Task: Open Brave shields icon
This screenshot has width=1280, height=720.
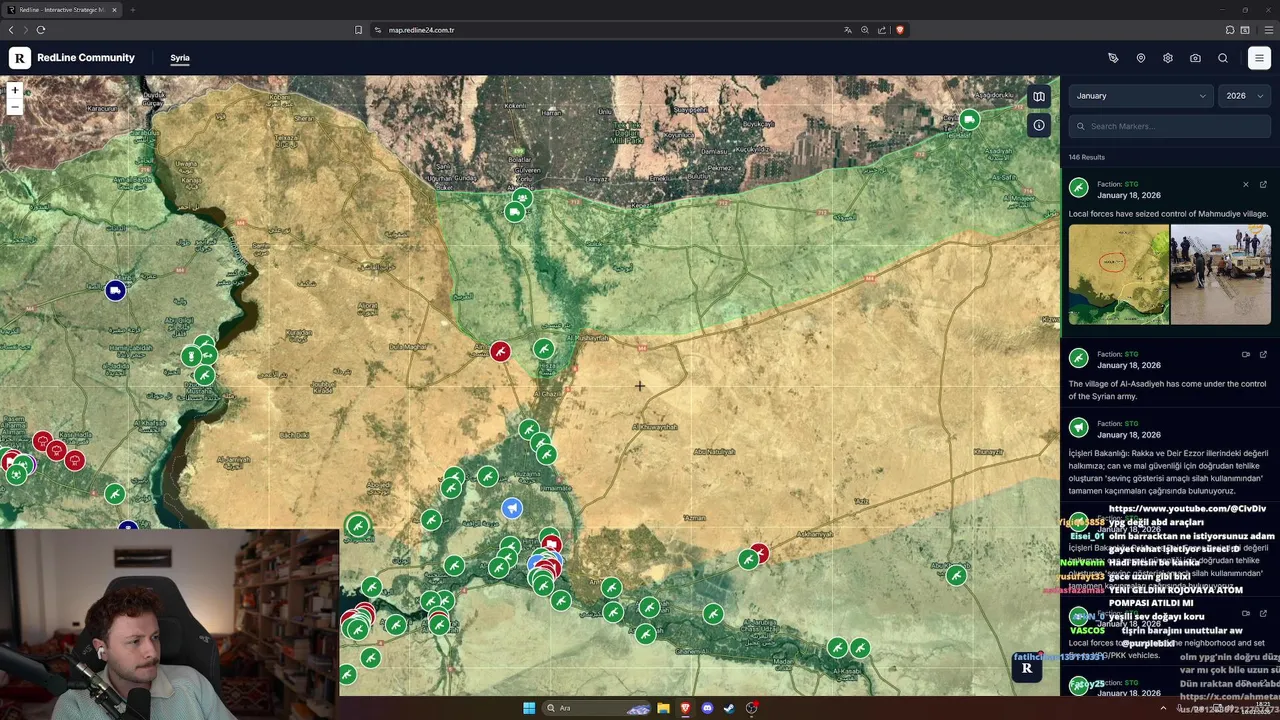Action: pos(900,30)
